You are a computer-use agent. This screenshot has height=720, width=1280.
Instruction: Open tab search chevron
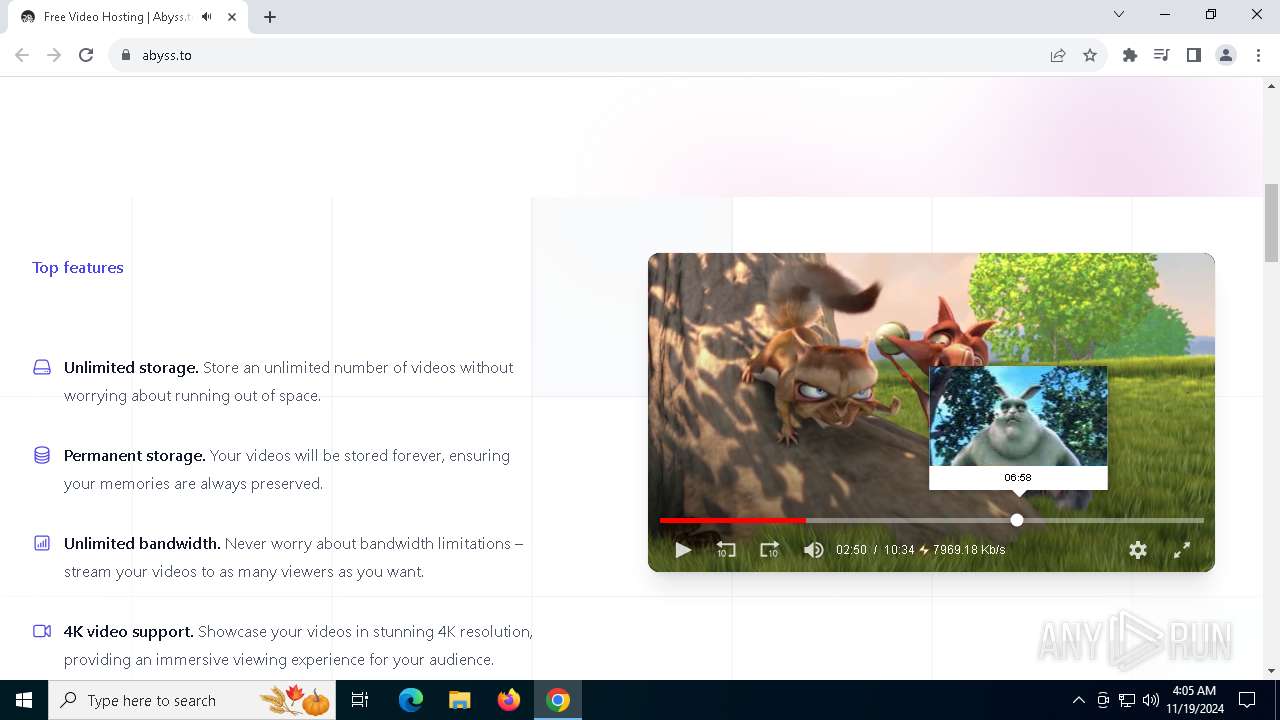[x=1119, y=15]
